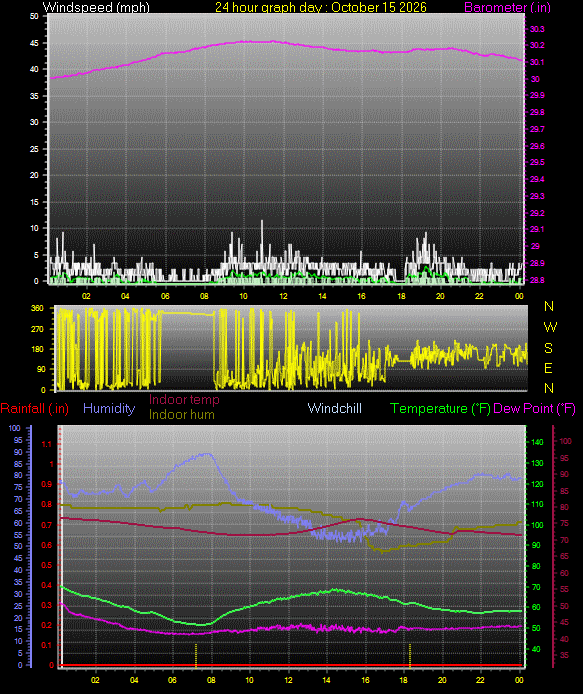Click the 30.3 value on the barometer axis

(x=537, y=29)
